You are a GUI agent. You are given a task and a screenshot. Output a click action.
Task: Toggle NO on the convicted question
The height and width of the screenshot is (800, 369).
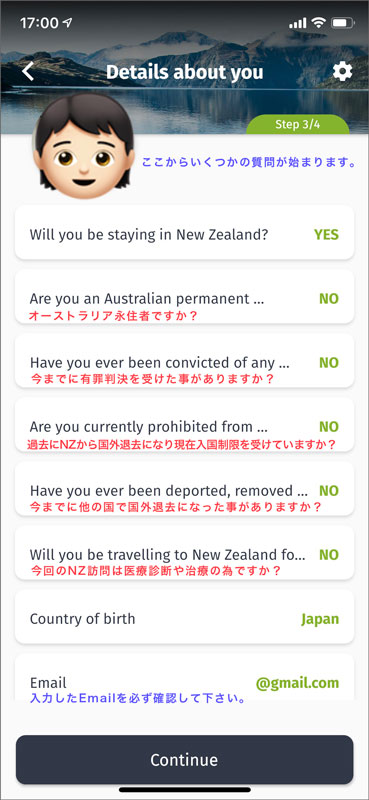pyautogui.click(x=329, y=363)
